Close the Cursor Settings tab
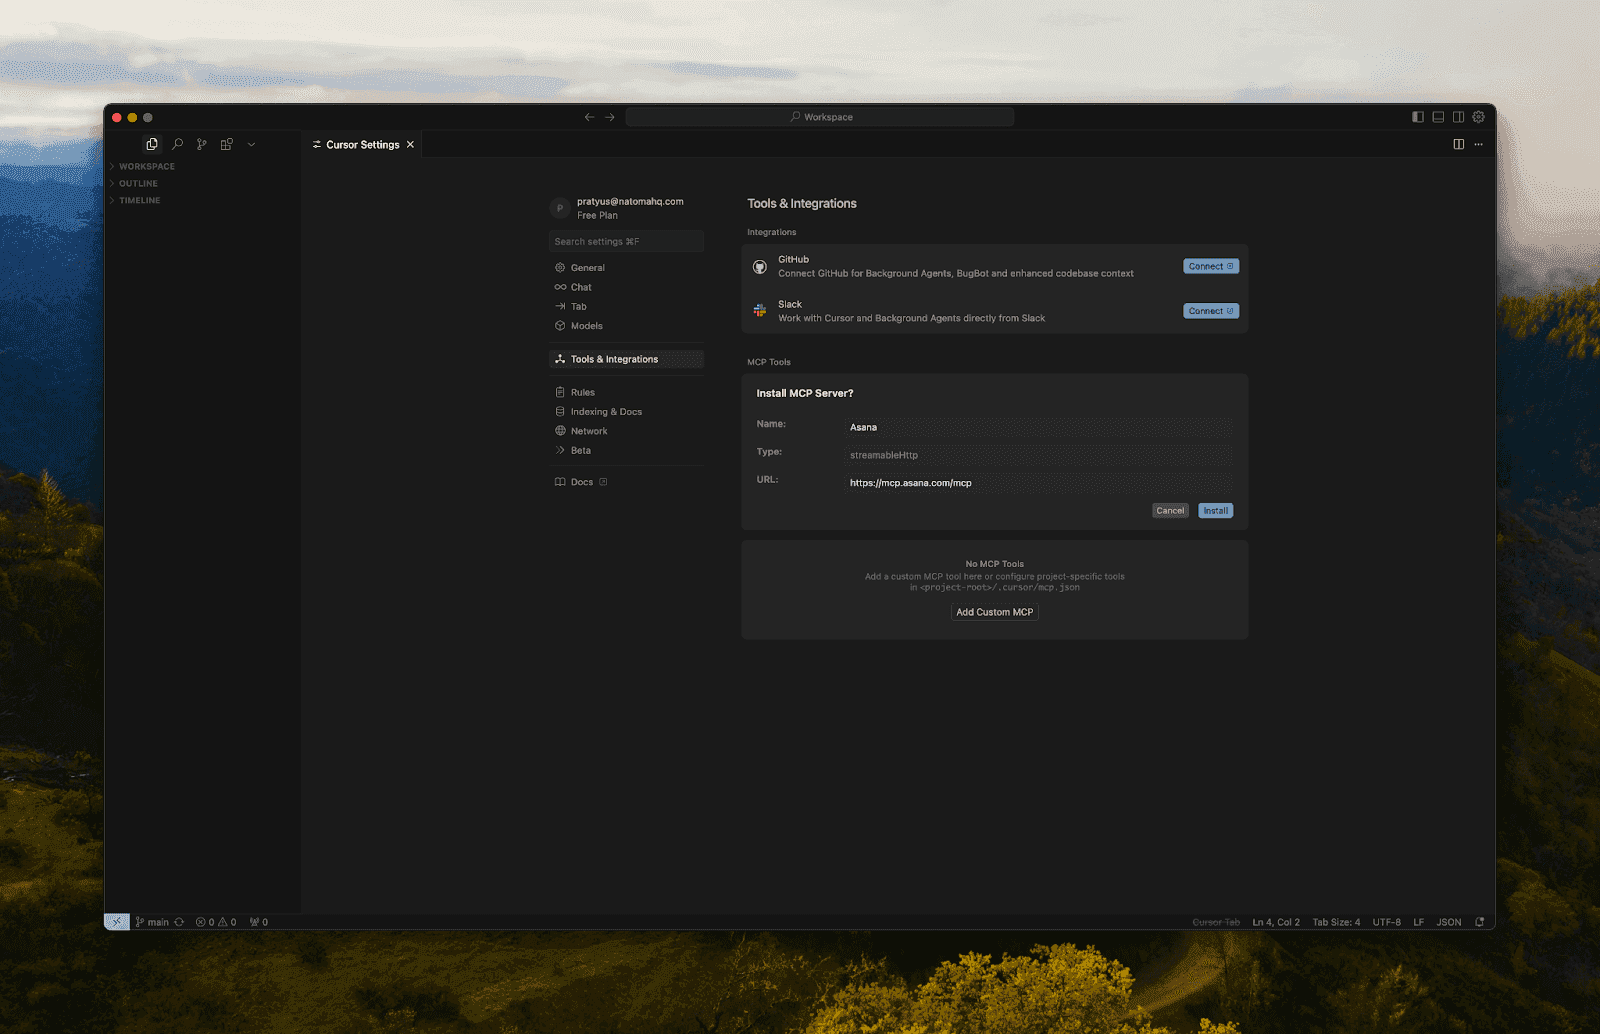The image size is (1600, 1034). [x=410, y=145]
